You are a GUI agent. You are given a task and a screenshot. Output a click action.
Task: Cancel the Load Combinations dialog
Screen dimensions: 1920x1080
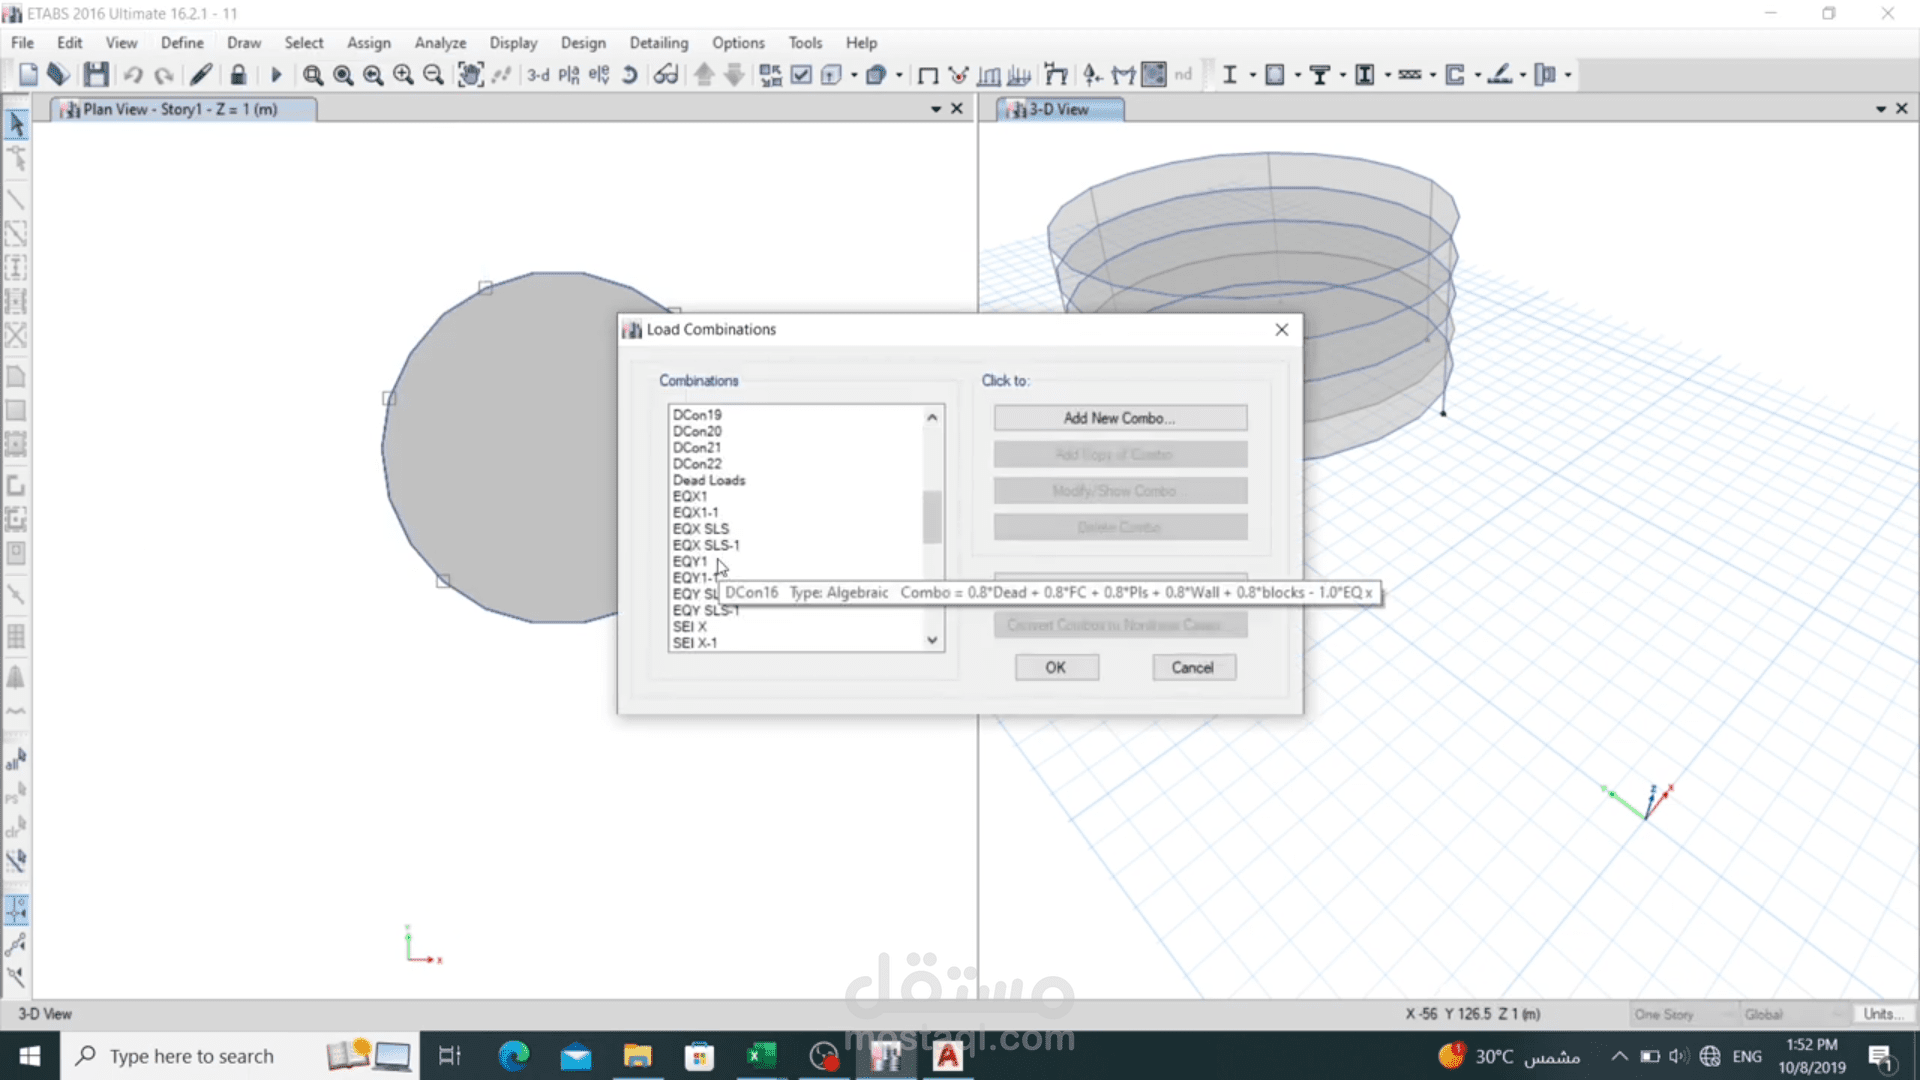[1193, 667]
